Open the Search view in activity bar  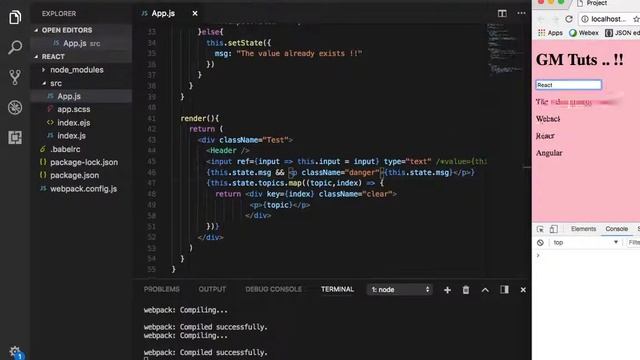coord(15,47)
